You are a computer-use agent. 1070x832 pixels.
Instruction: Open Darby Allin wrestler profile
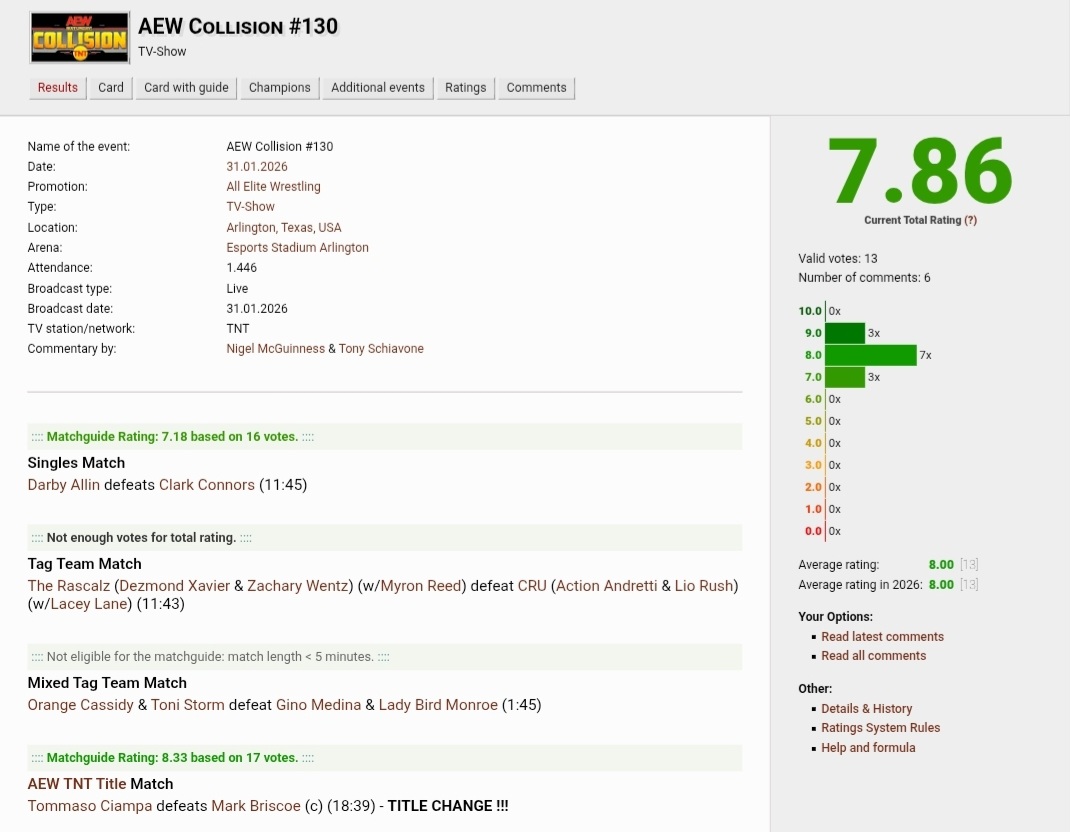click(x=63, y=485)
